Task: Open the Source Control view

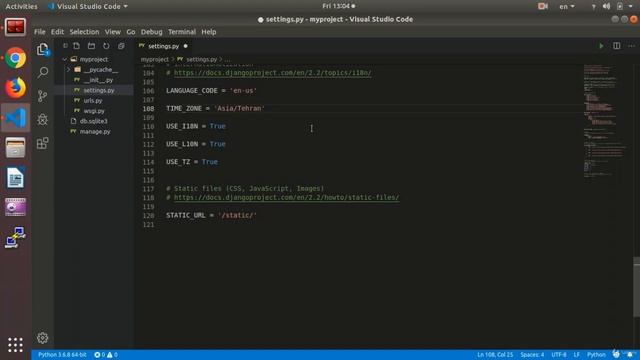Action: click(x=42, y=96)
